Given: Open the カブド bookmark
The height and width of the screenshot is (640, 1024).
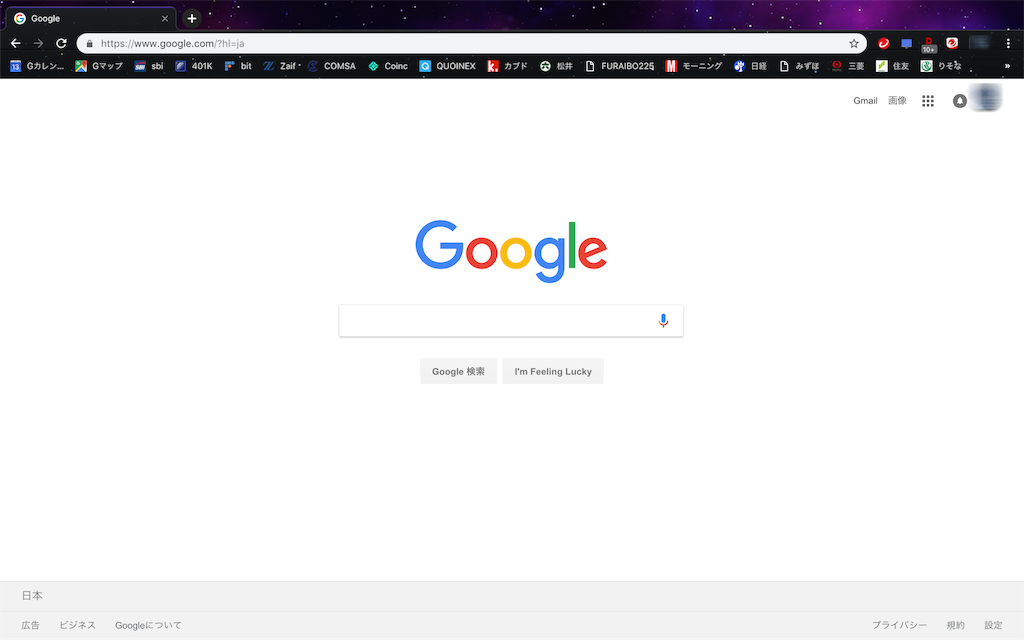Looking at the screenshot, I should coord(507,66).
